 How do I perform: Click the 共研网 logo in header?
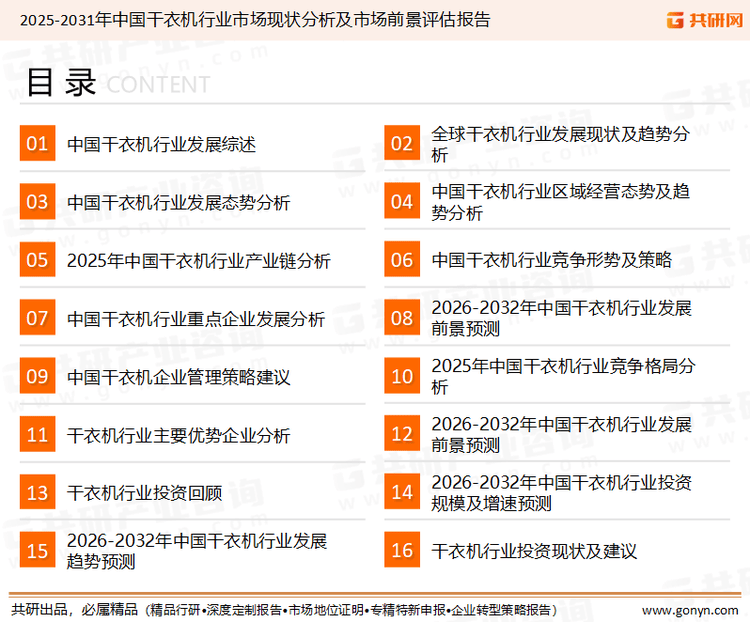(x=705, y=20)
